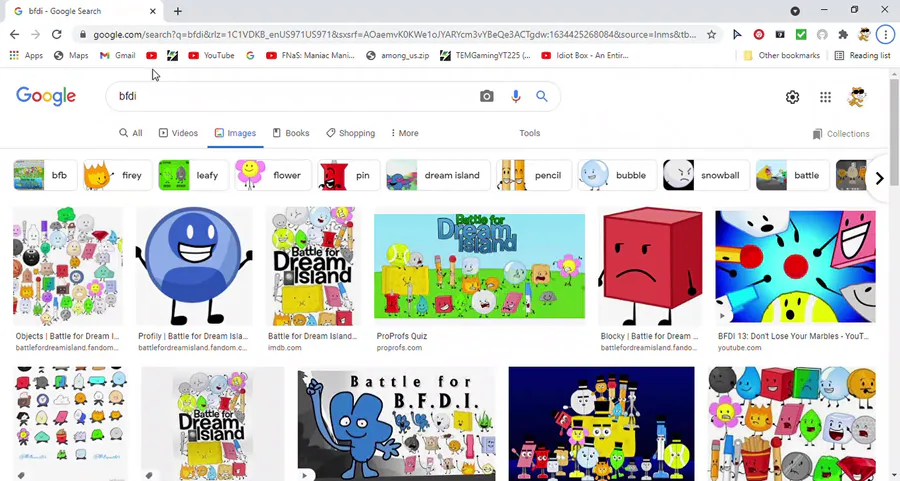
Task: Open the ProProfs Quiz image
Action: [x=479, y=266]
